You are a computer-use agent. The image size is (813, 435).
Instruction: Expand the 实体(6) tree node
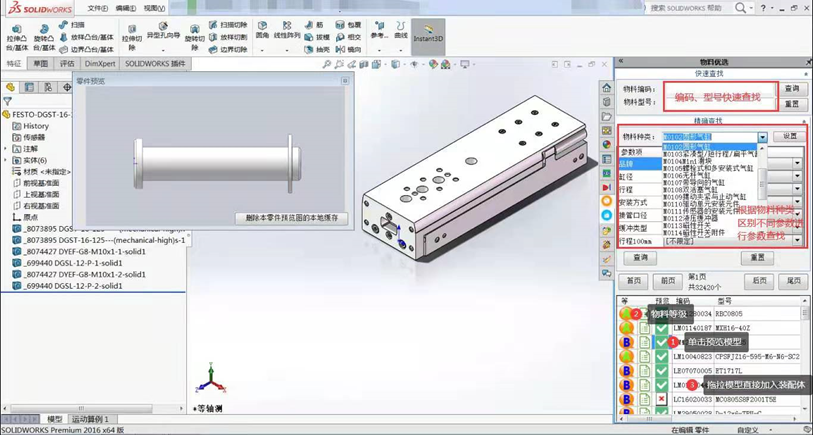[6, 160]
